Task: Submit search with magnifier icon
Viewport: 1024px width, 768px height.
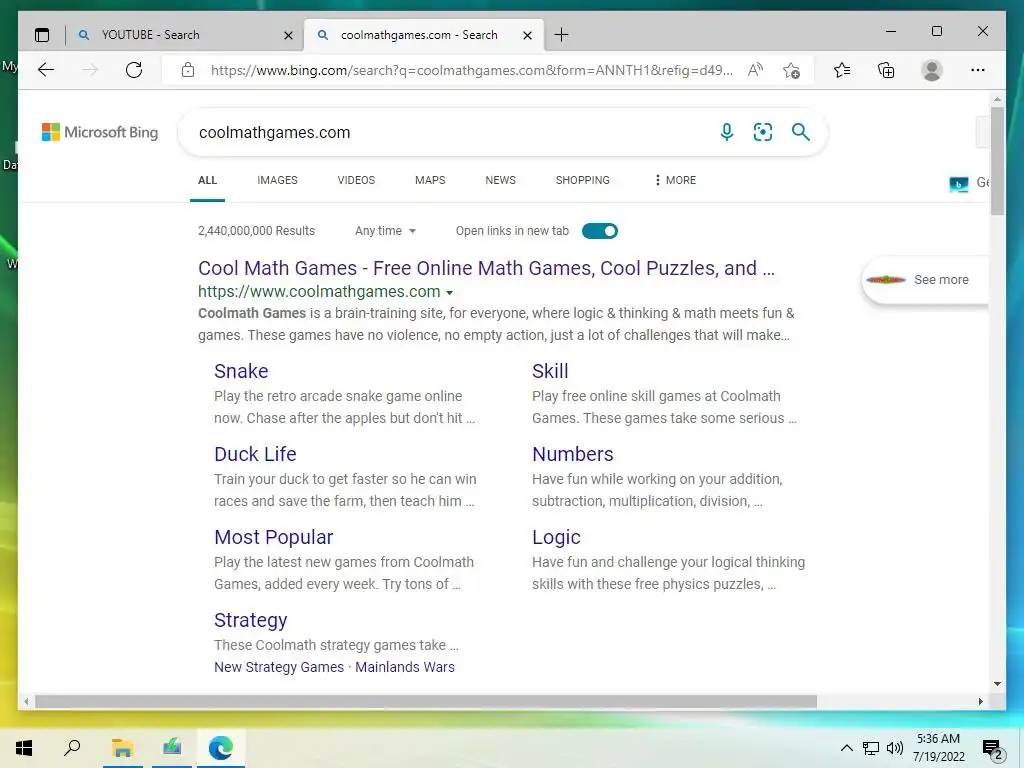Action: [801, 132]
